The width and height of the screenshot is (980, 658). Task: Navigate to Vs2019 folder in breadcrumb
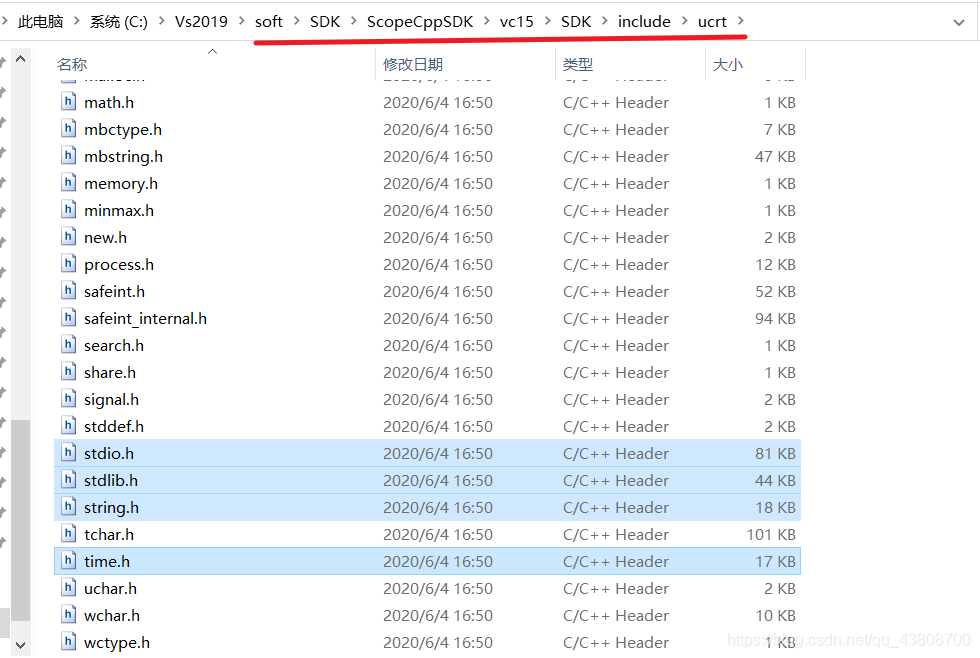tap(201, 22)
